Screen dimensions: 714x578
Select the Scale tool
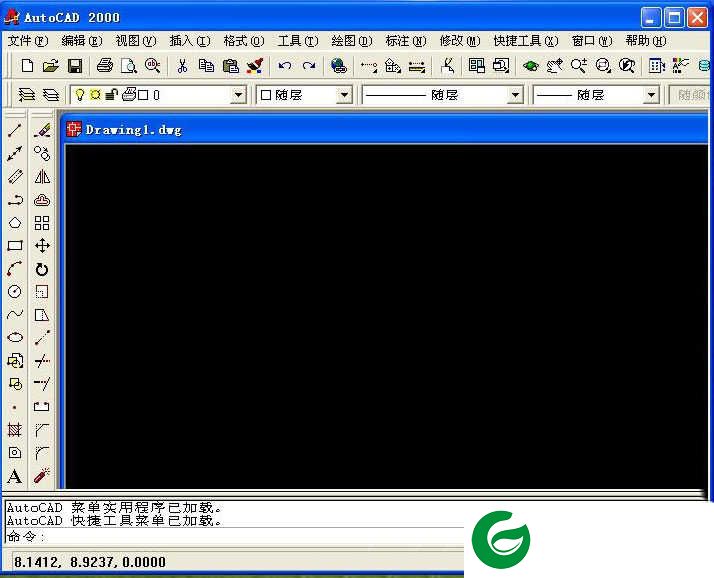[x=42, y=292]
